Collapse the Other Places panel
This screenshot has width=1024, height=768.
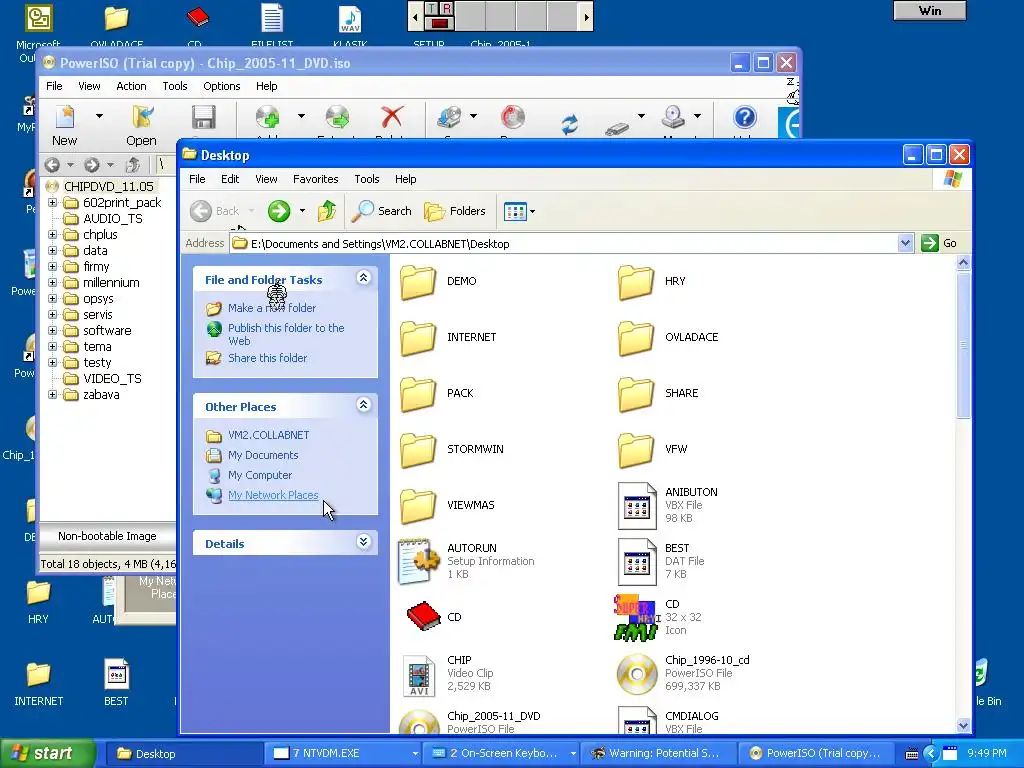(x=364, y=406)
